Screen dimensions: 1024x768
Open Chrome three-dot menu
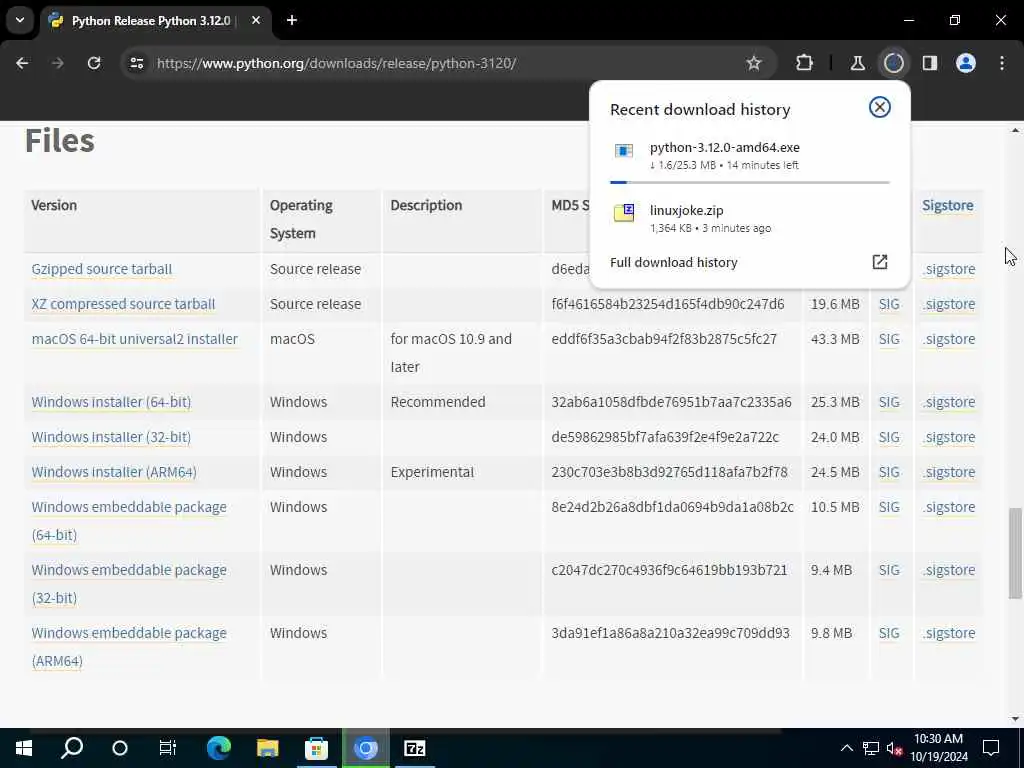pos(1002,63)
